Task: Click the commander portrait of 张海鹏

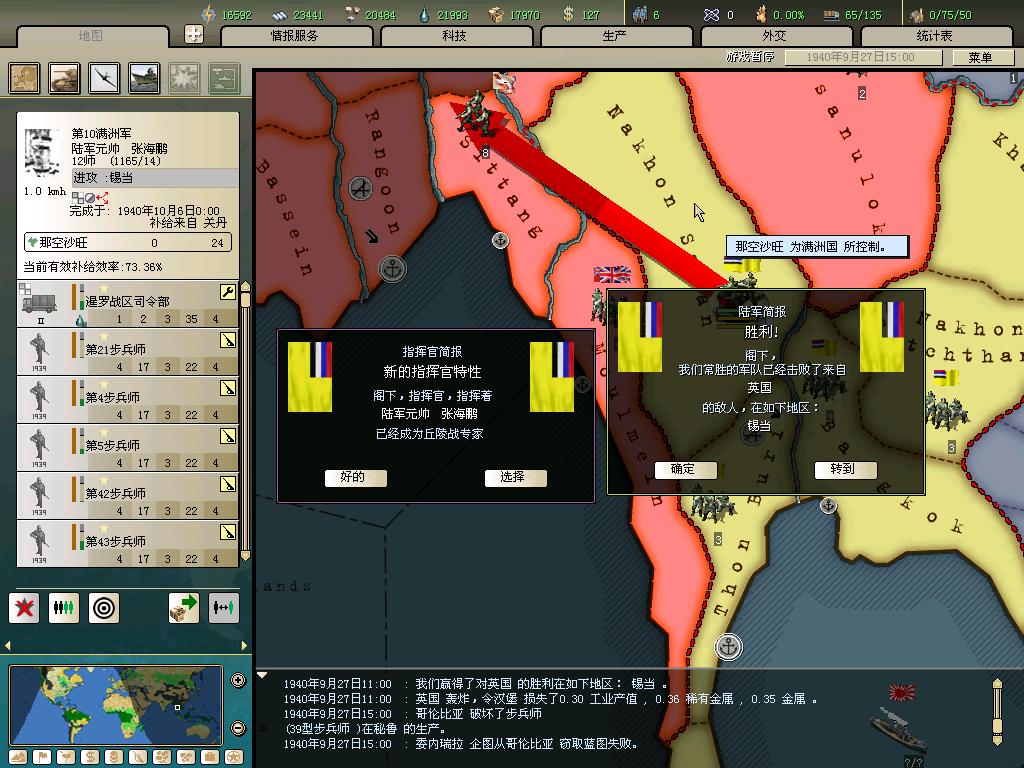Action: coord(42,155)
